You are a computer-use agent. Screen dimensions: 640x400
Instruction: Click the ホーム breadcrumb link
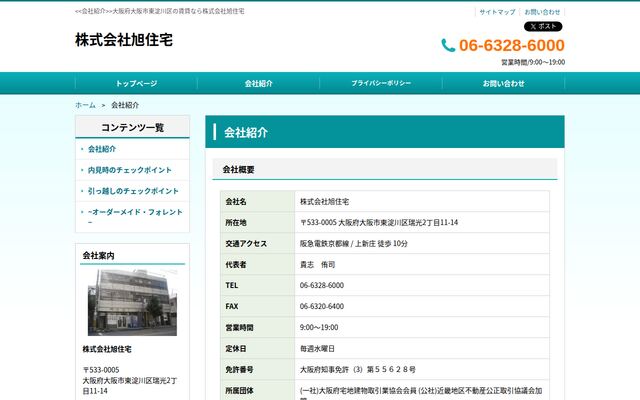85,105
